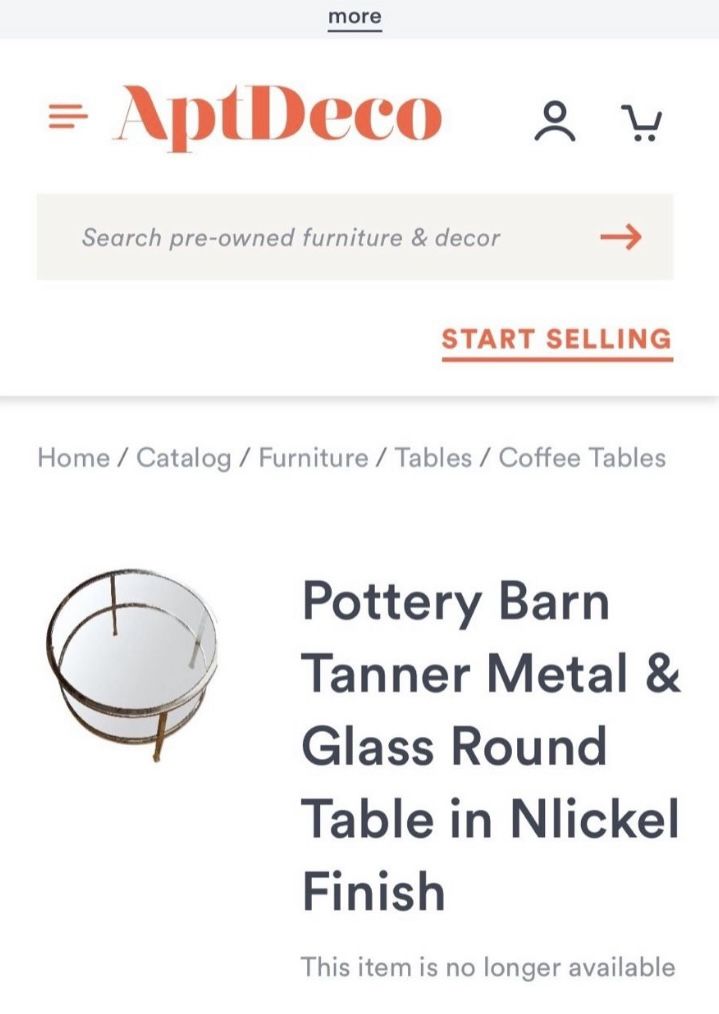
Task: Select Furniture in the breadcrumb trail
Action: point(313,458)
